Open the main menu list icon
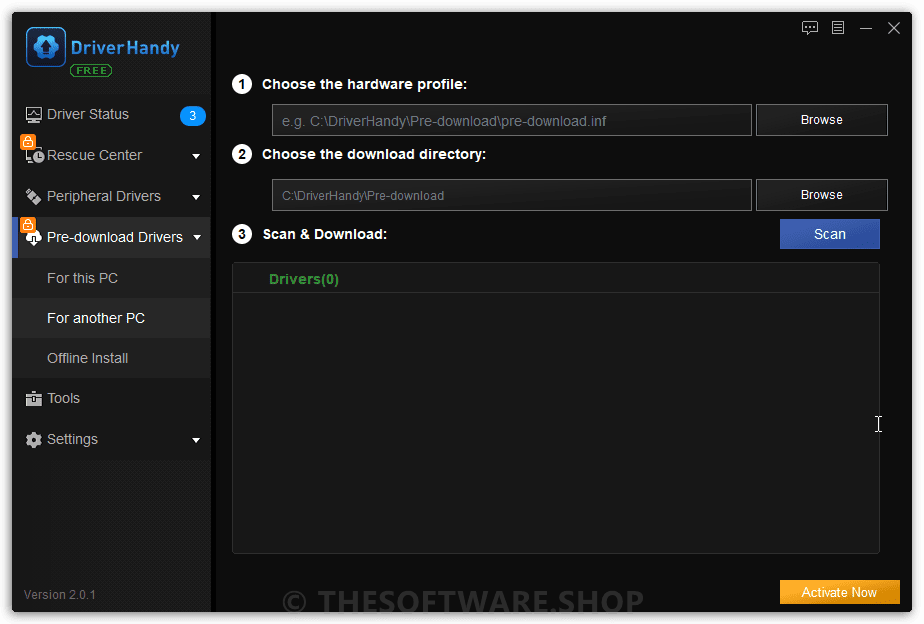The width and height of the screenshot is (924, 624). pos(837,28)
